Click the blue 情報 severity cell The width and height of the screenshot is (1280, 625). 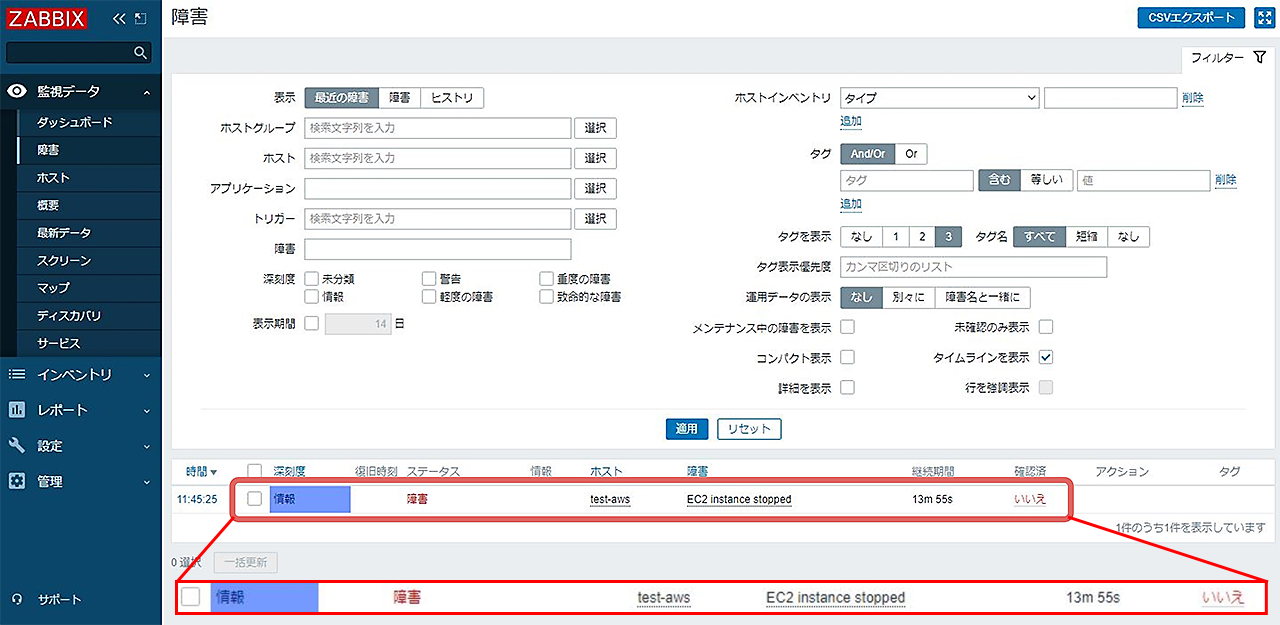310,499
